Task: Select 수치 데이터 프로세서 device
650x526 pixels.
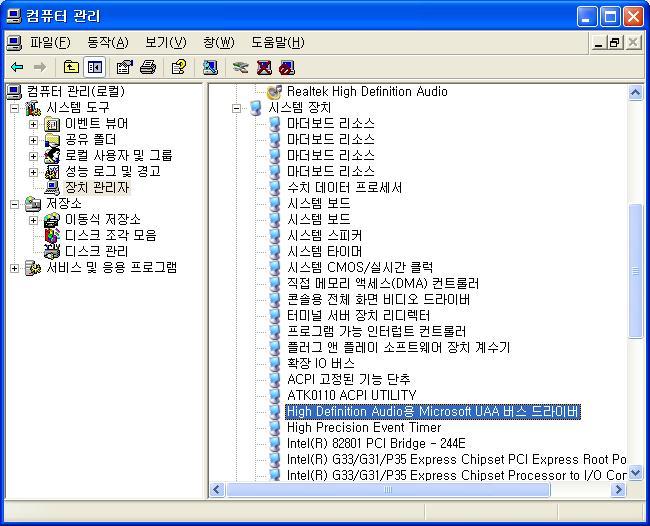Action: pyautogui.click(x=344, y=187)
